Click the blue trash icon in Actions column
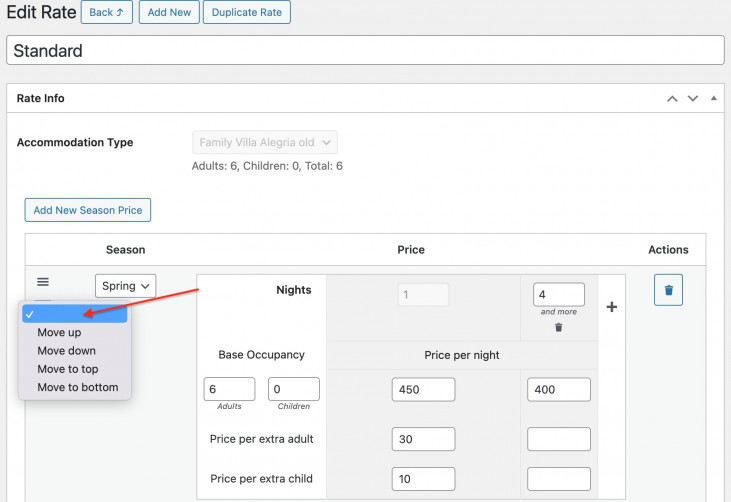731x502 pixels. click(x=668, y=291)
